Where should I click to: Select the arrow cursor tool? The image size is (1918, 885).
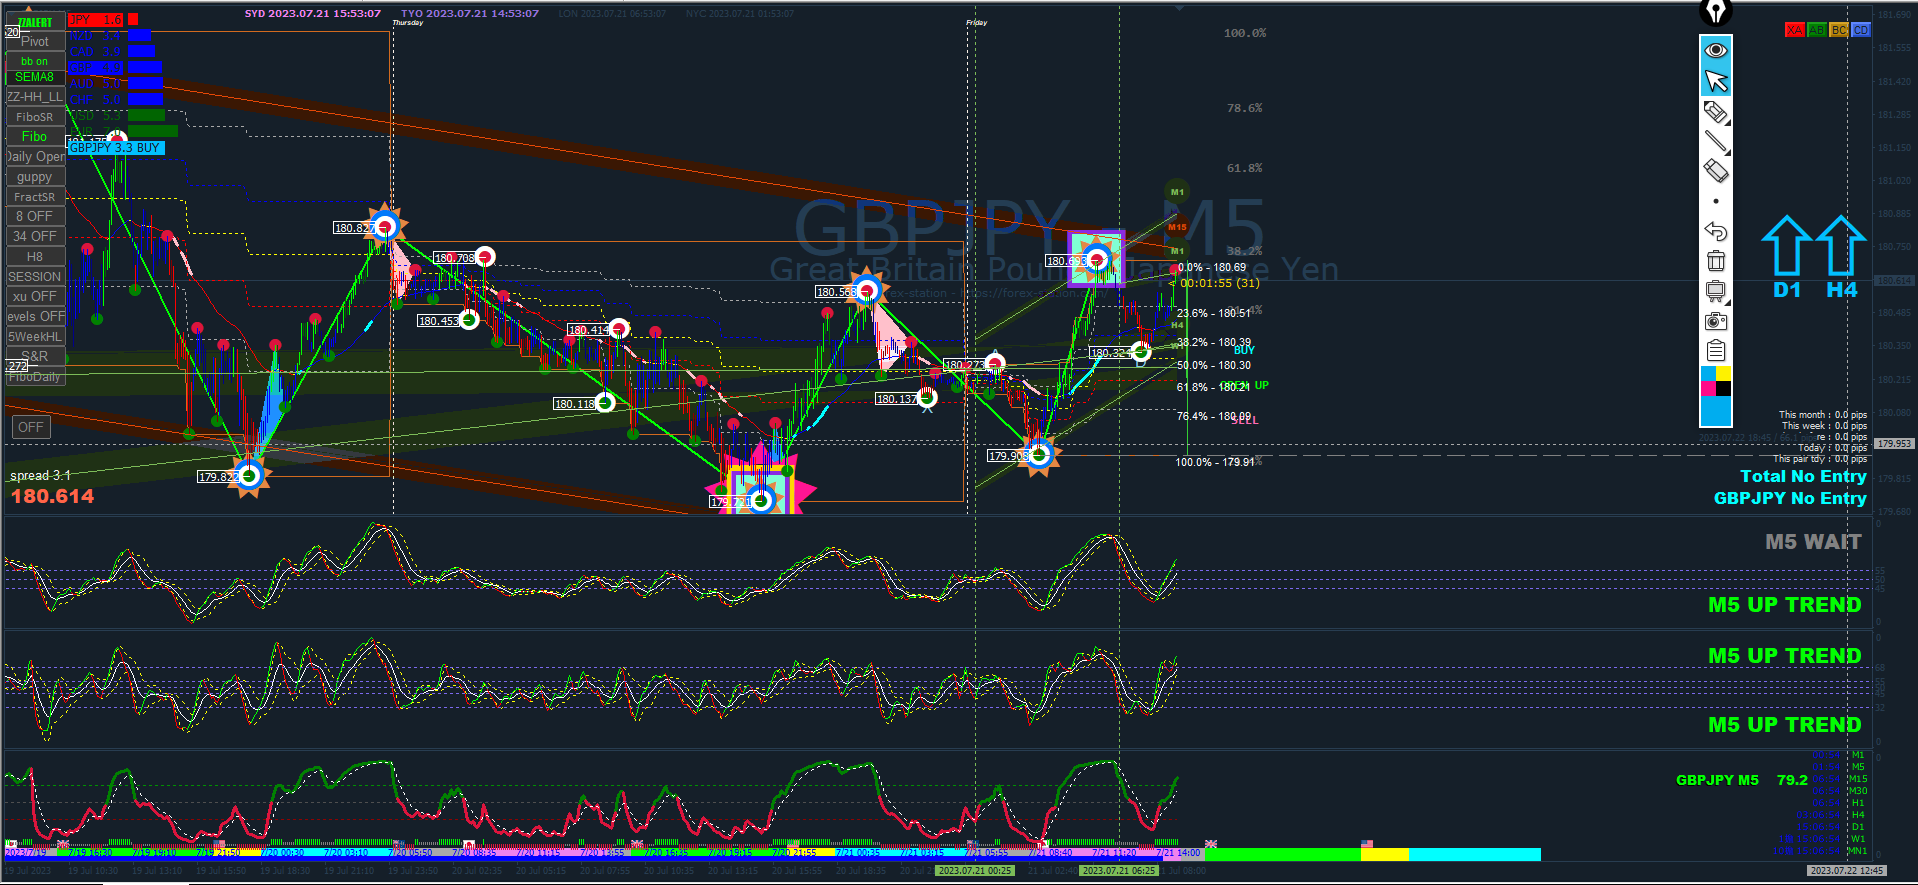tap(1716, 81)
